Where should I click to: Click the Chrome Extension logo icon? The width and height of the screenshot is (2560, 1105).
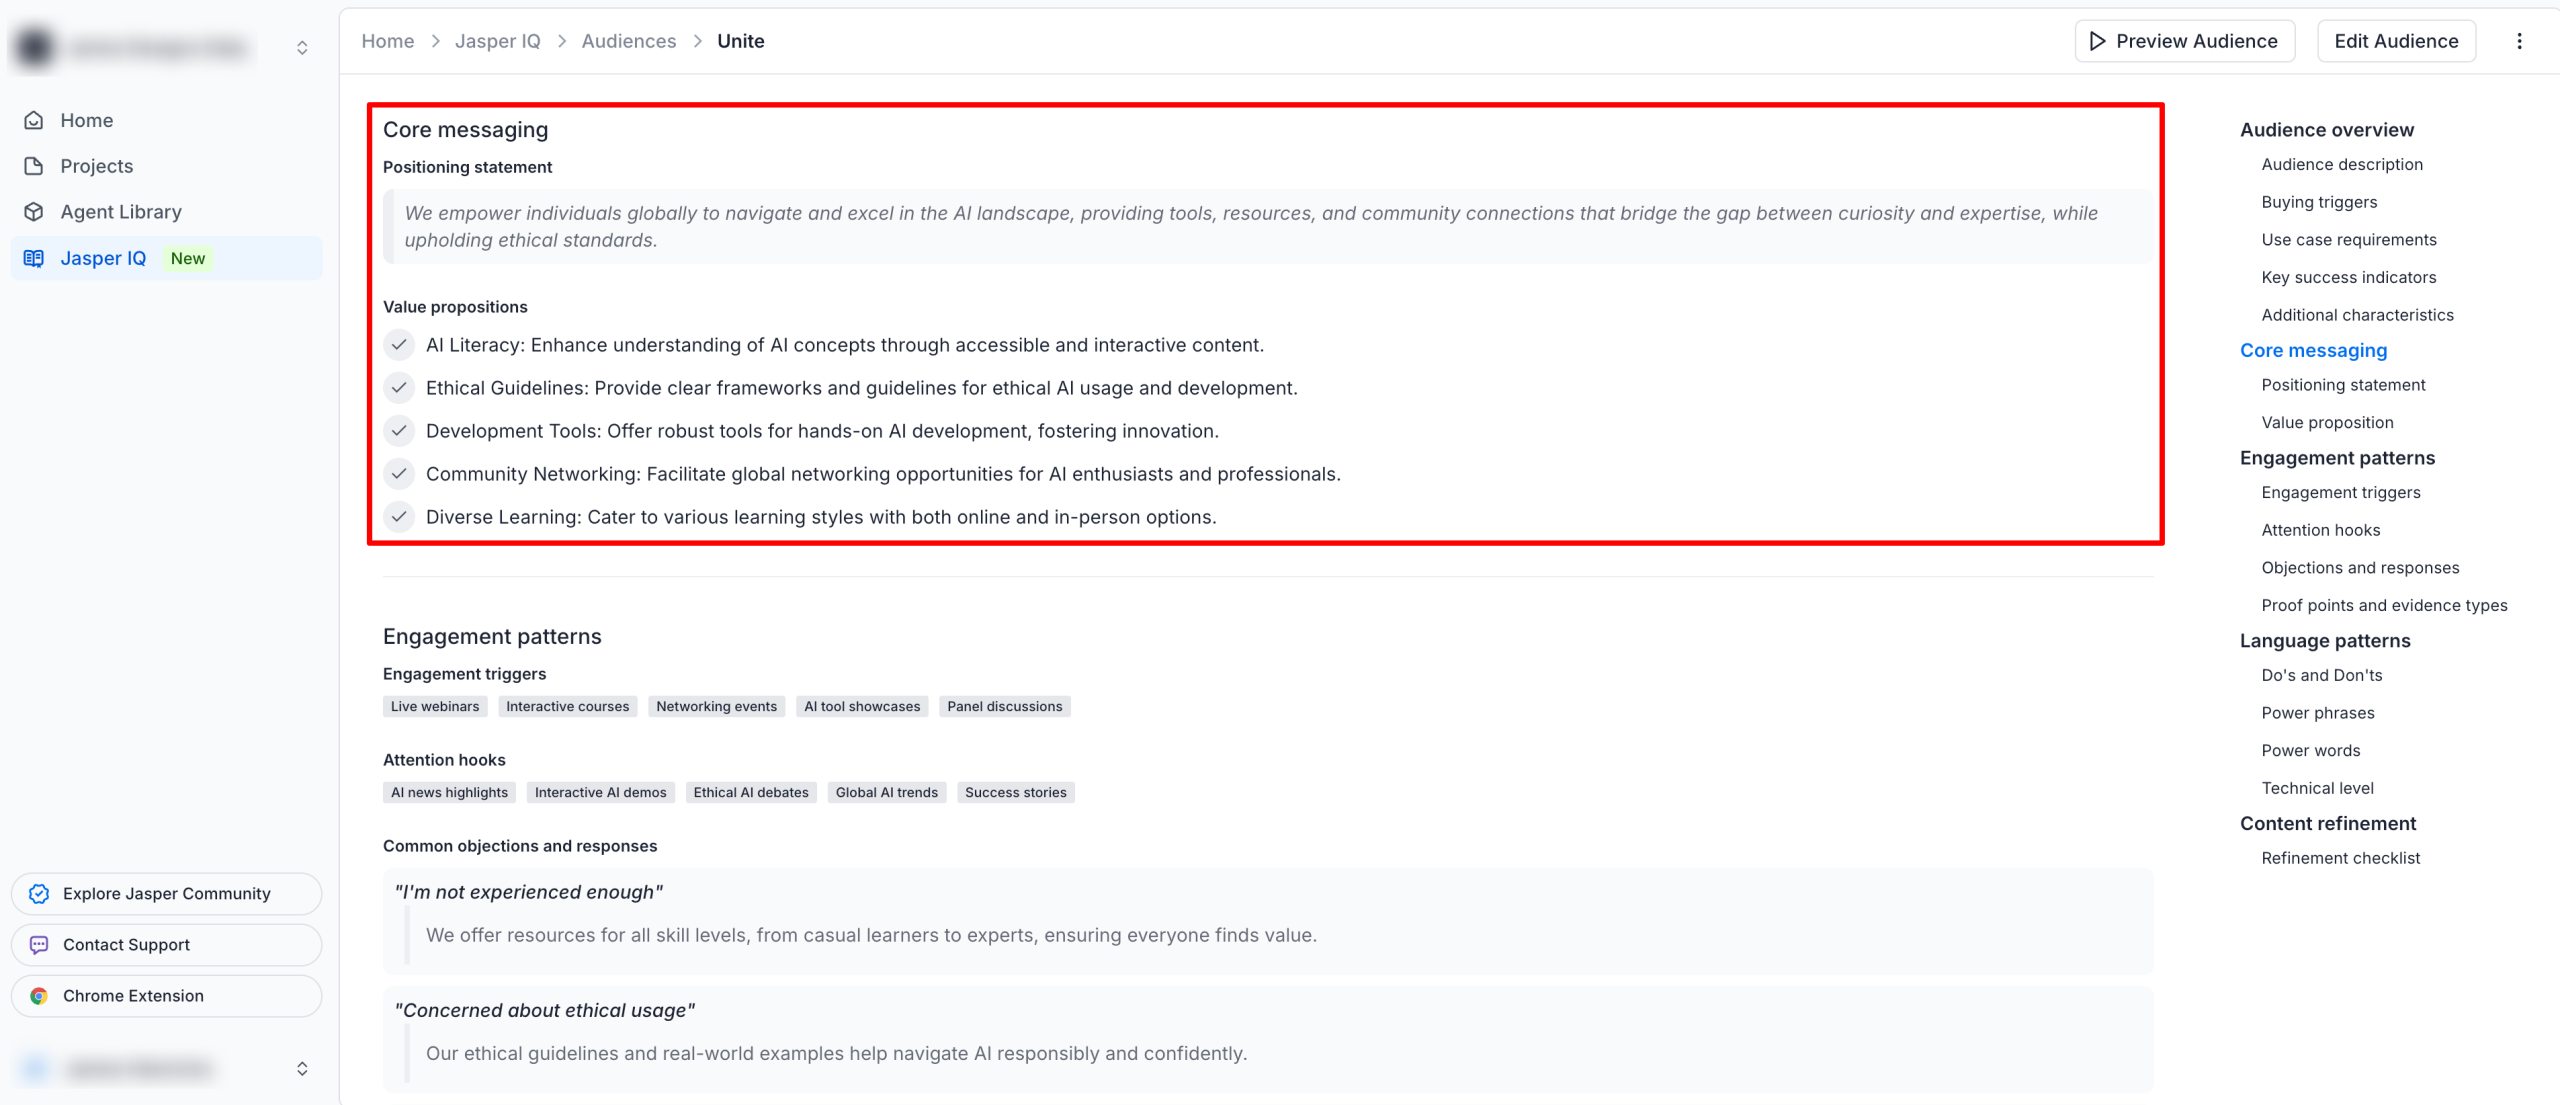click(39, 996)
